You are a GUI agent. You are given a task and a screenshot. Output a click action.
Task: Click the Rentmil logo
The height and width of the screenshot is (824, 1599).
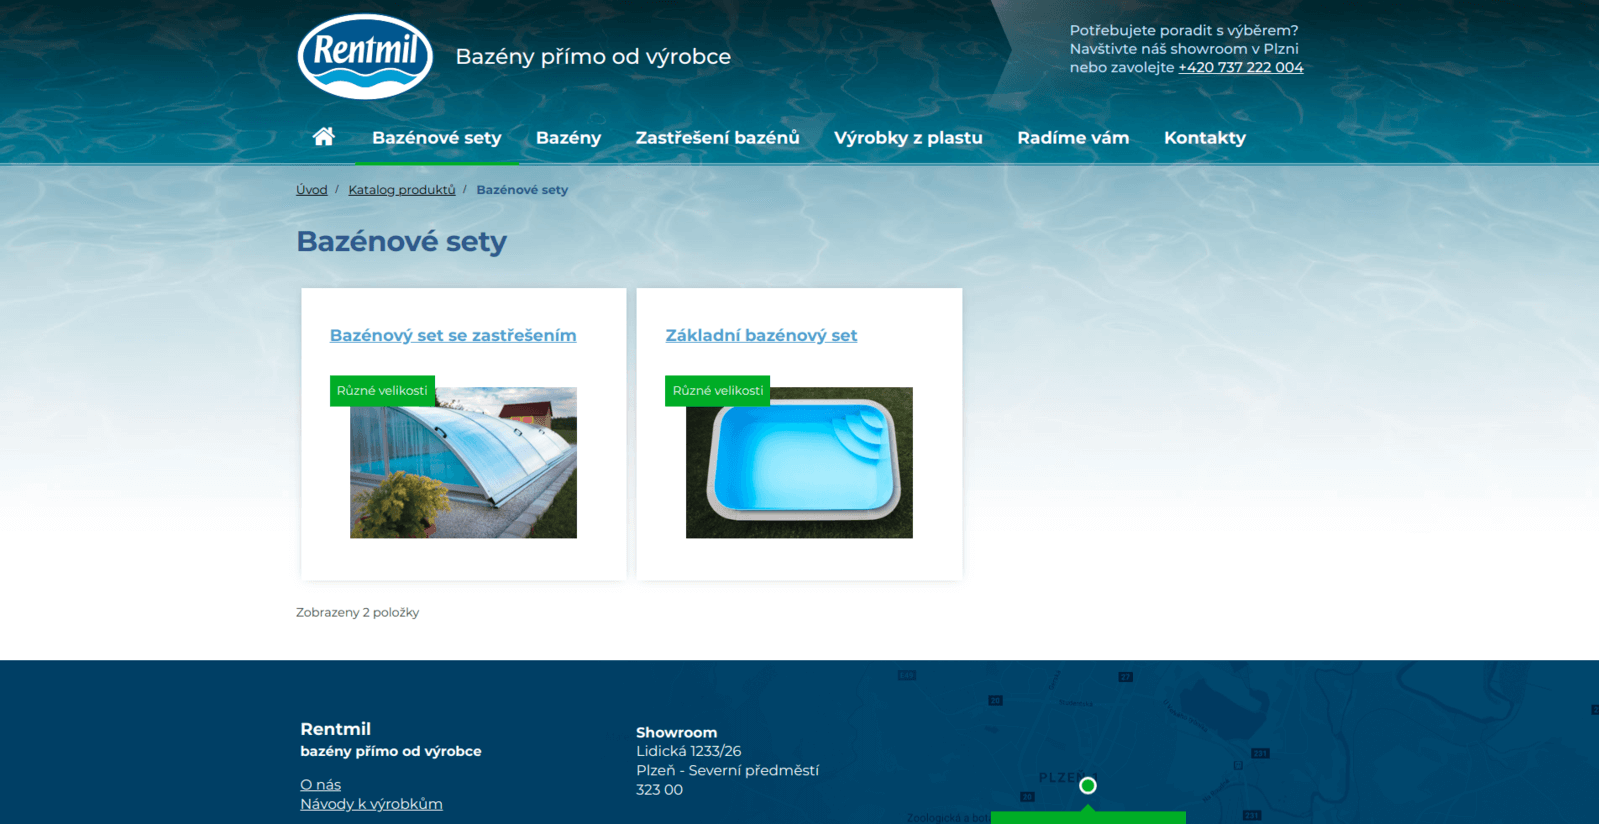[365, 57]
